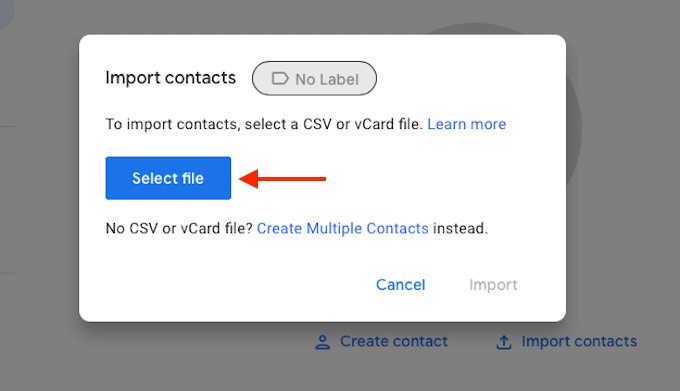Click the red arrow pointing at Select file

coord(282,179)
